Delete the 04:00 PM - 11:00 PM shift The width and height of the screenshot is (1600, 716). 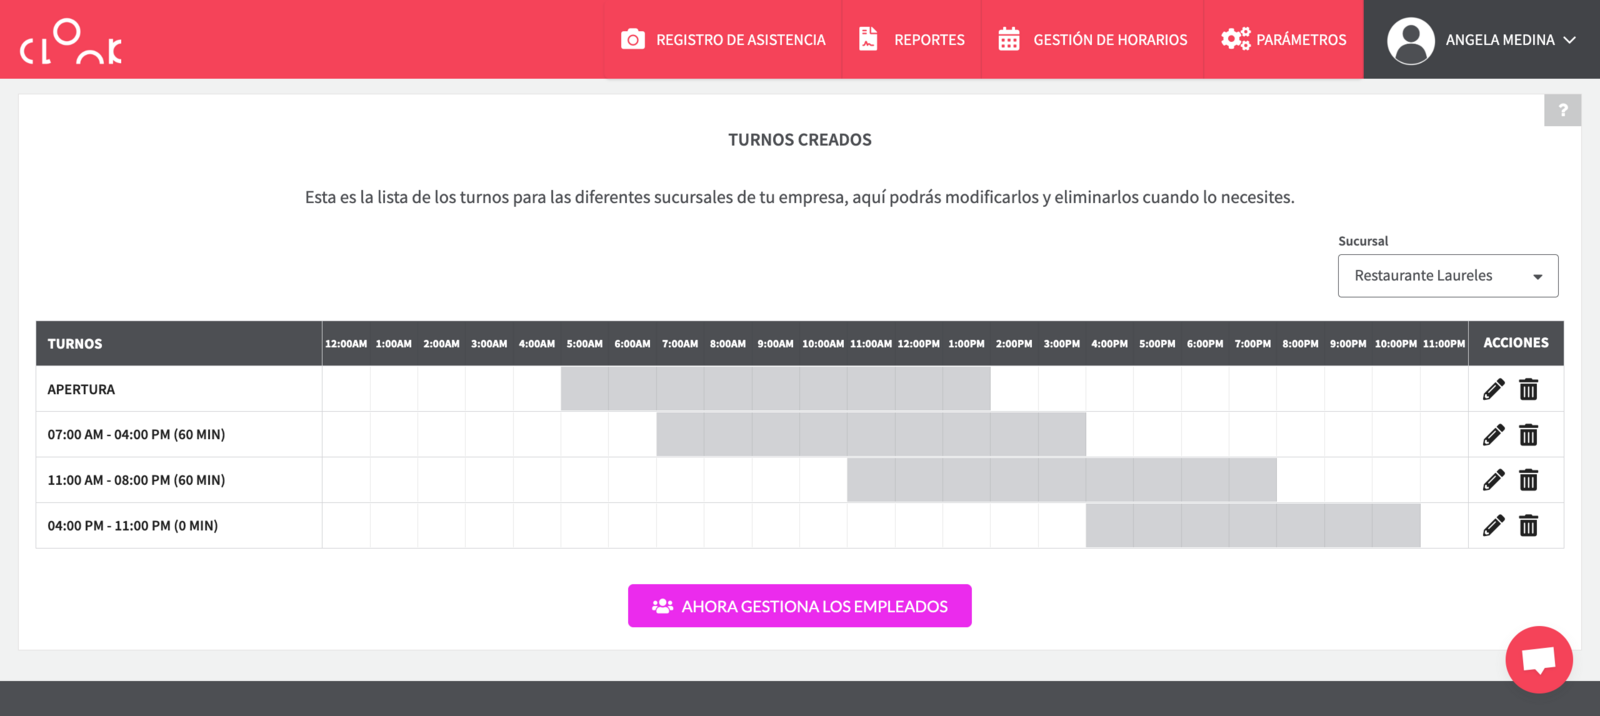(1528, 526)
